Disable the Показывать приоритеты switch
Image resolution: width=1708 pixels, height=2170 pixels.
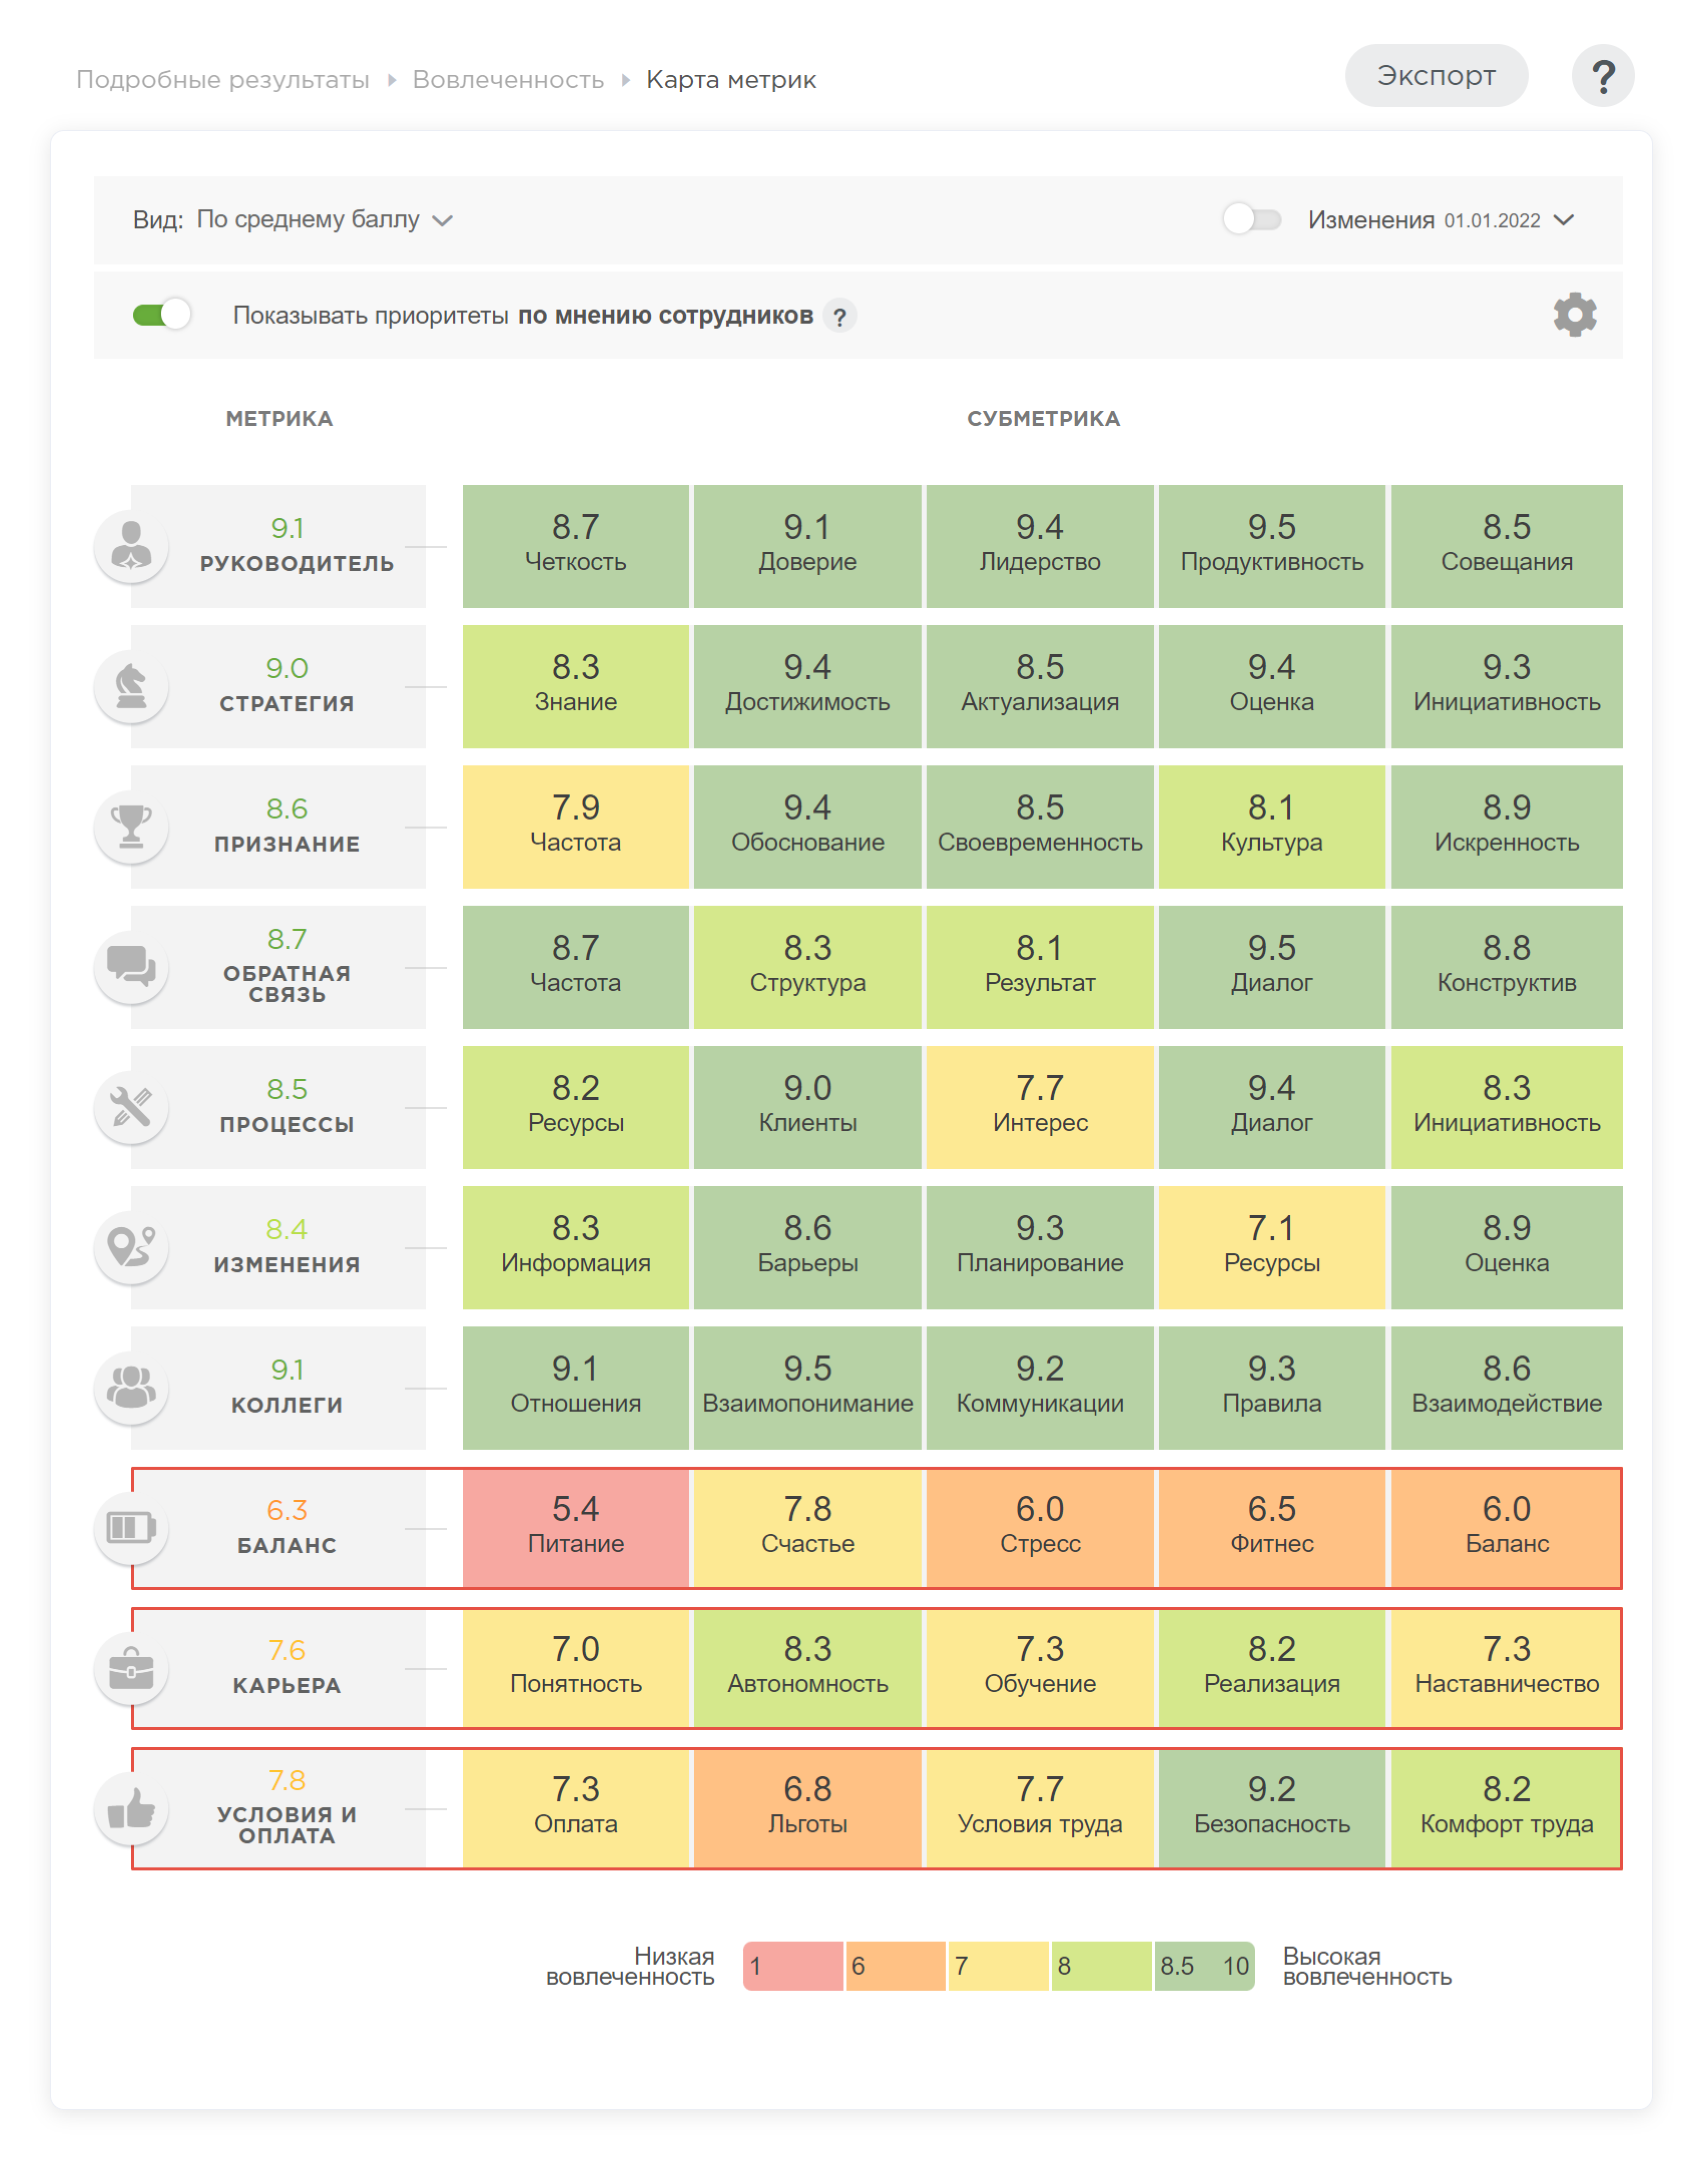tap(163, 314)
